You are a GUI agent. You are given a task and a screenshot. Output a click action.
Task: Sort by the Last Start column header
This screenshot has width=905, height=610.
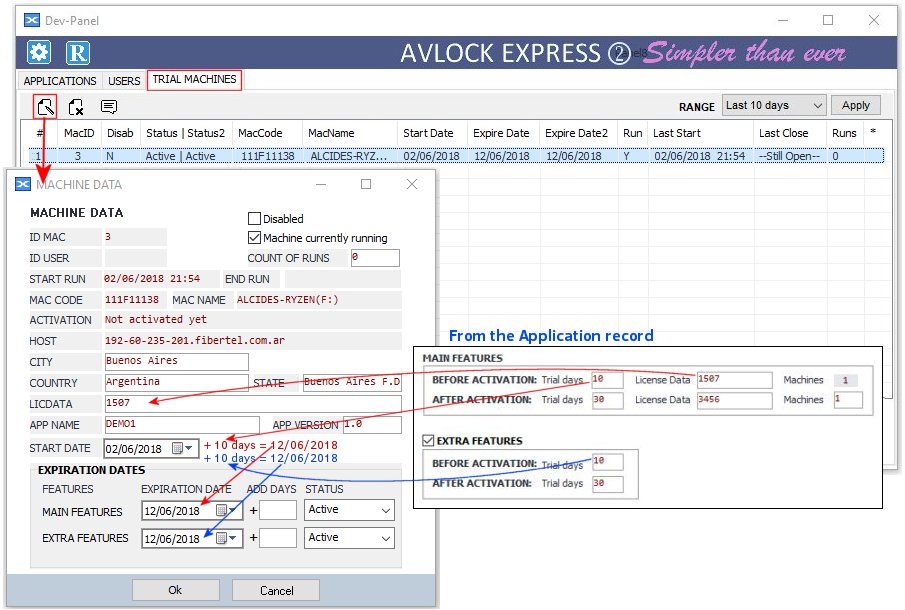(701, 133)
